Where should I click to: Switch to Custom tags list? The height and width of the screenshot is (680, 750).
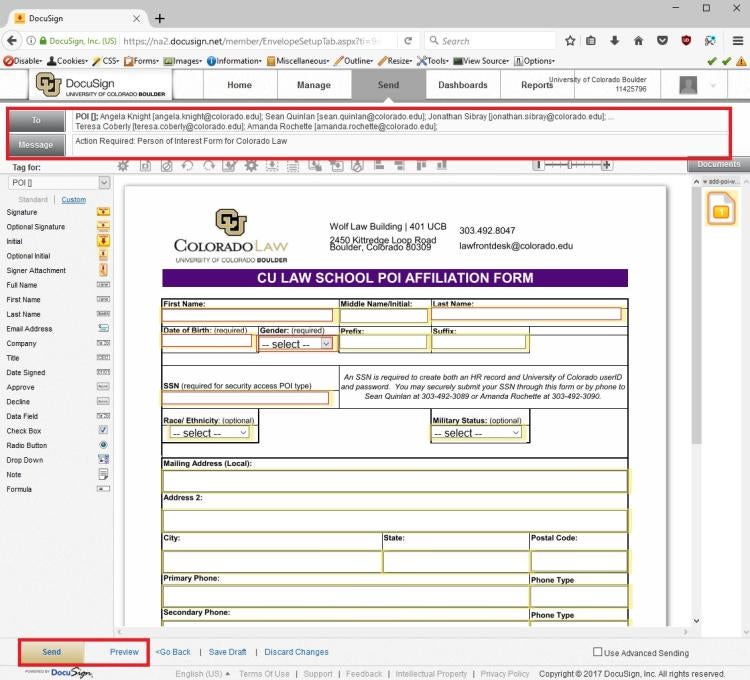point(74,199)
